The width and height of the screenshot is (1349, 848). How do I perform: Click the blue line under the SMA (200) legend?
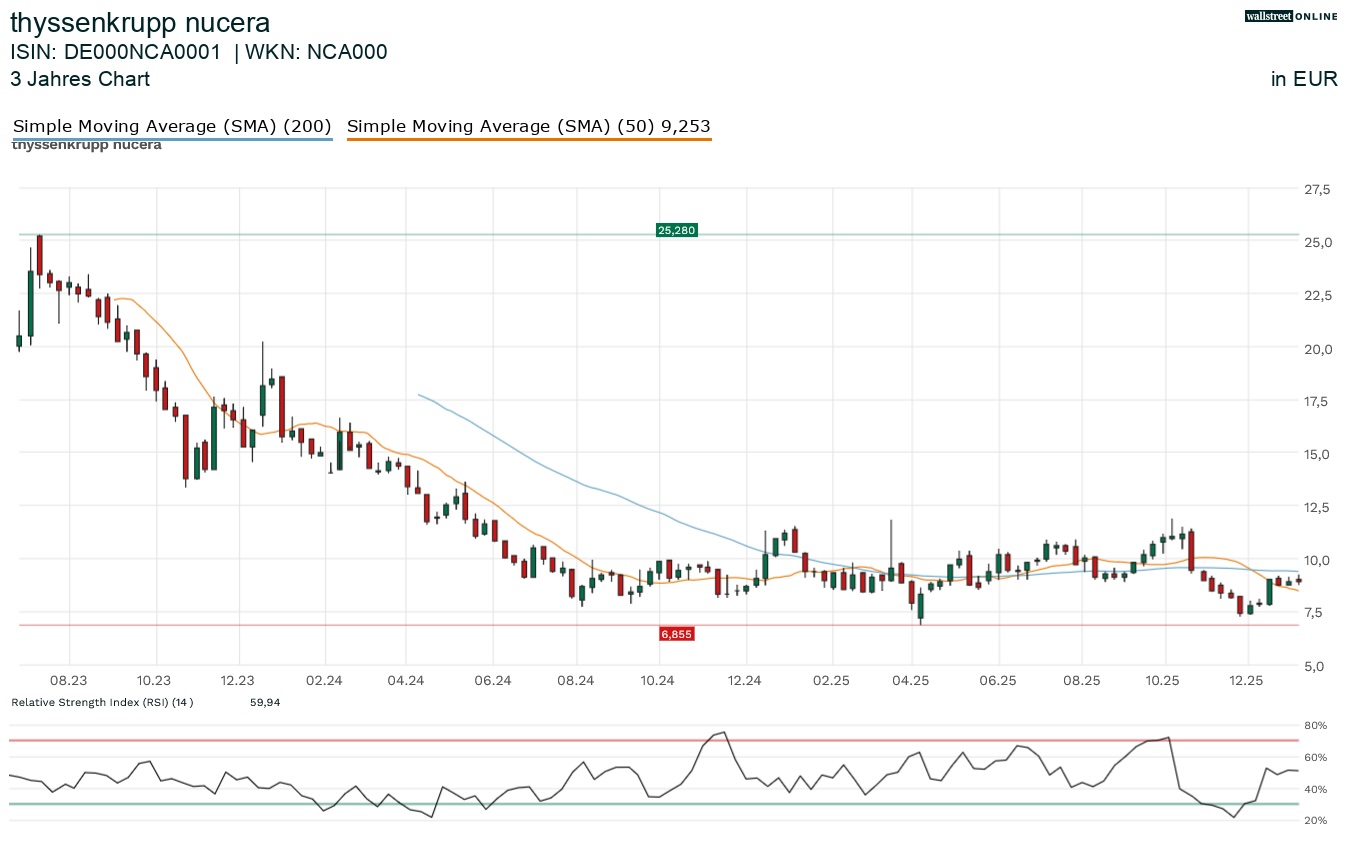pos(171,140)
